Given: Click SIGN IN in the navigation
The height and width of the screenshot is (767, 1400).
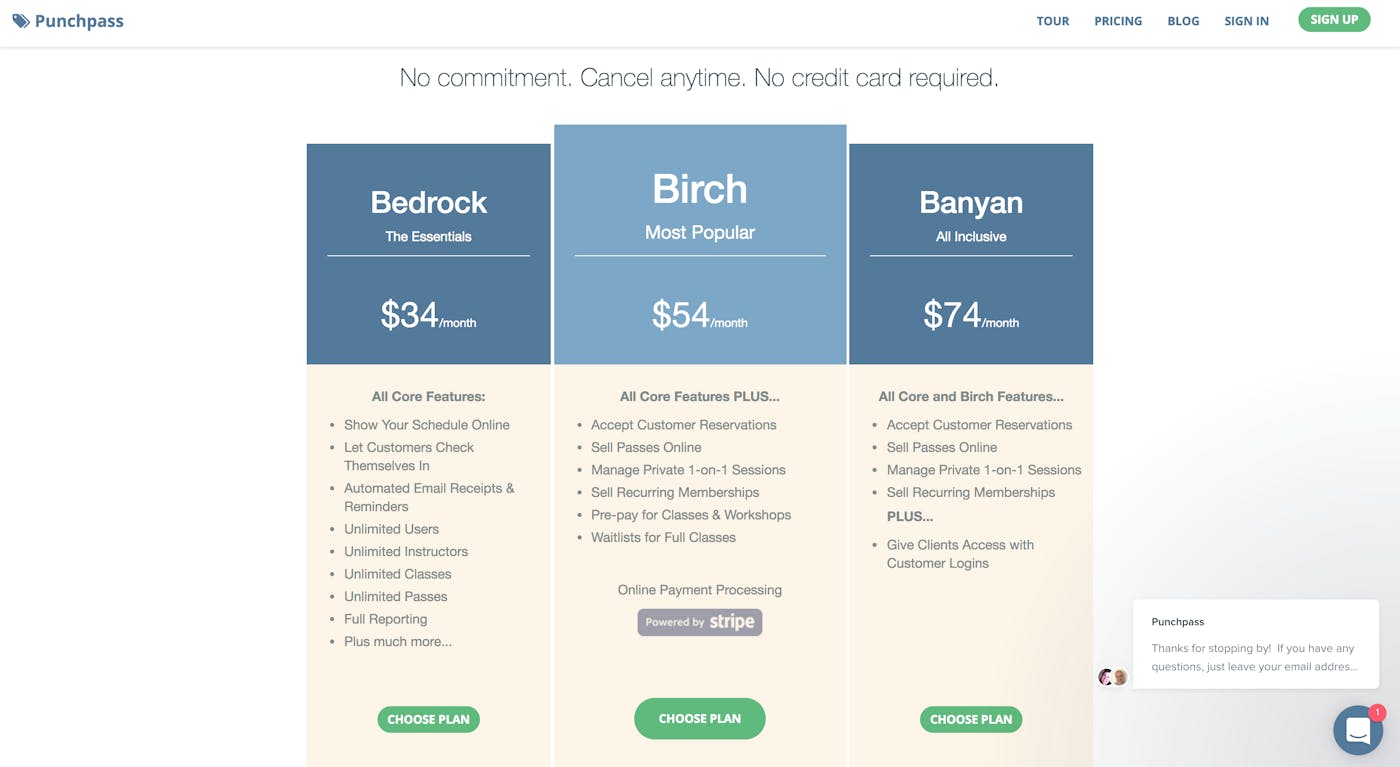Looking at the screenshot, I should coord(1246,20).
